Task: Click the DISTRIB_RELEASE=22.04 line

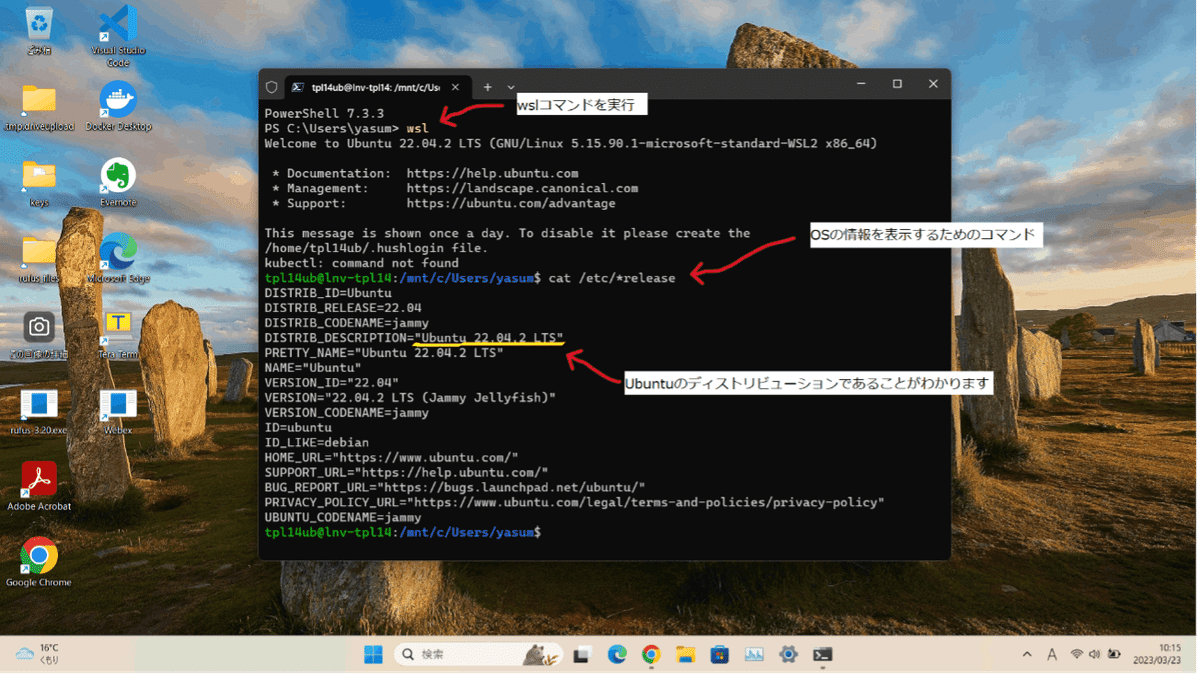Action: click(x=343, y=308)
